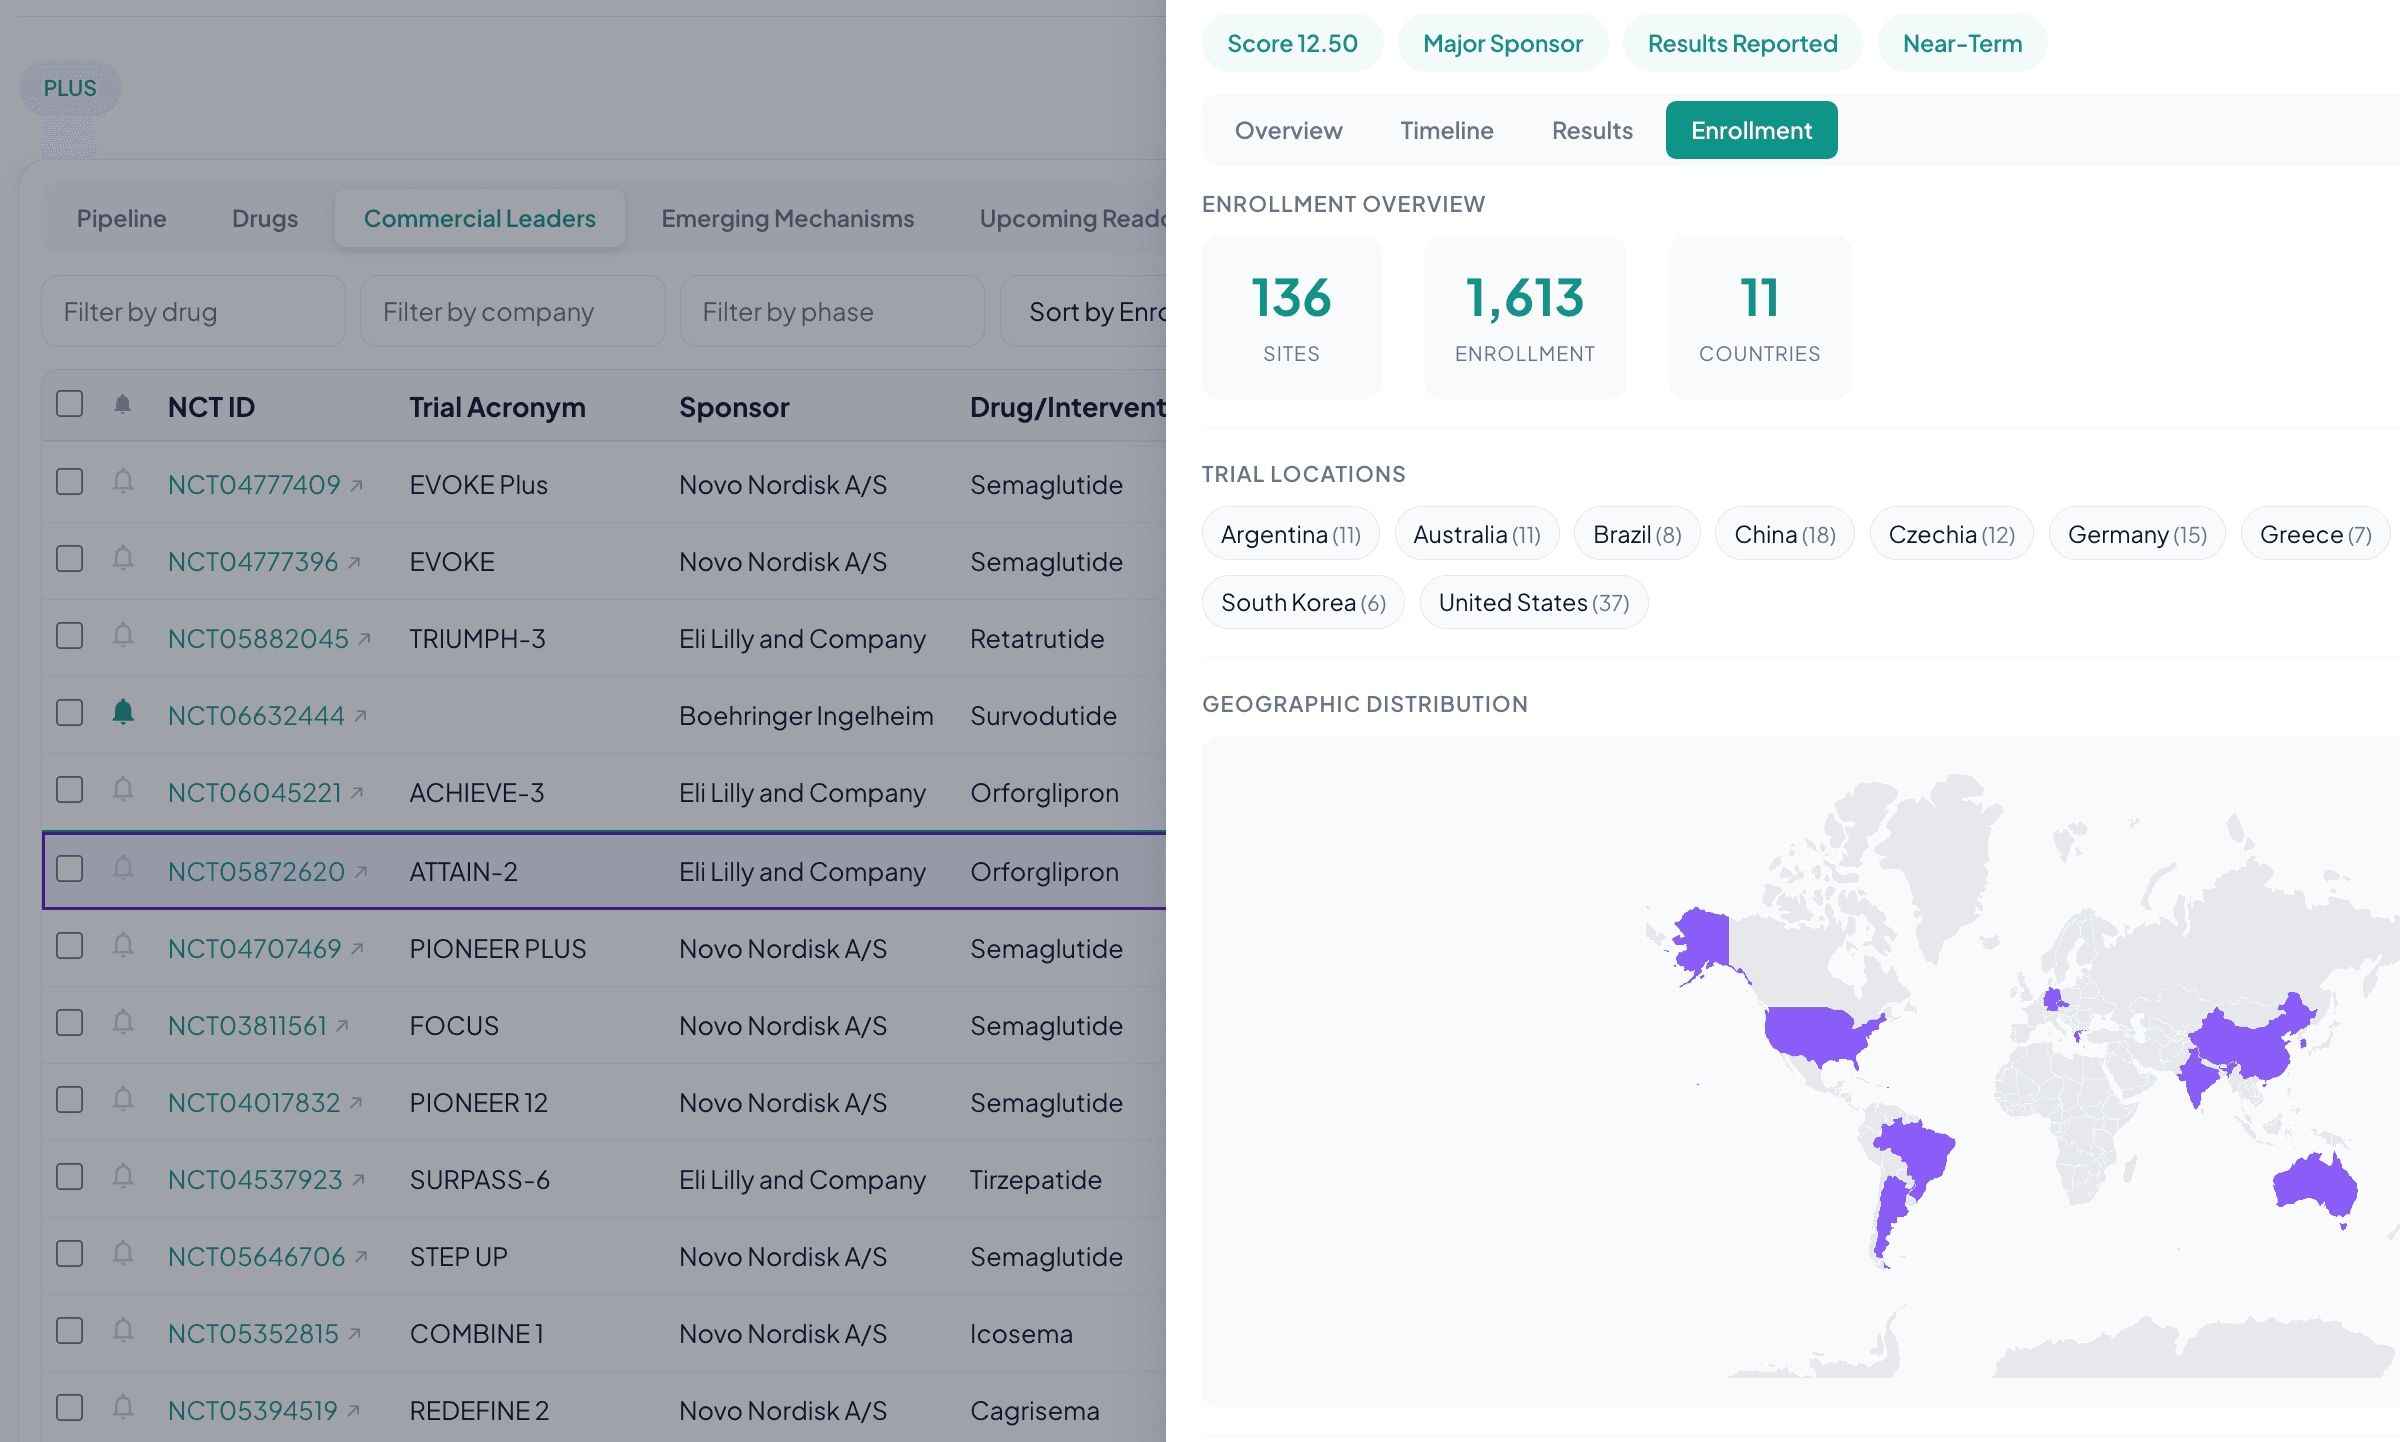Click the bell icon in table header

coord(123,405)
